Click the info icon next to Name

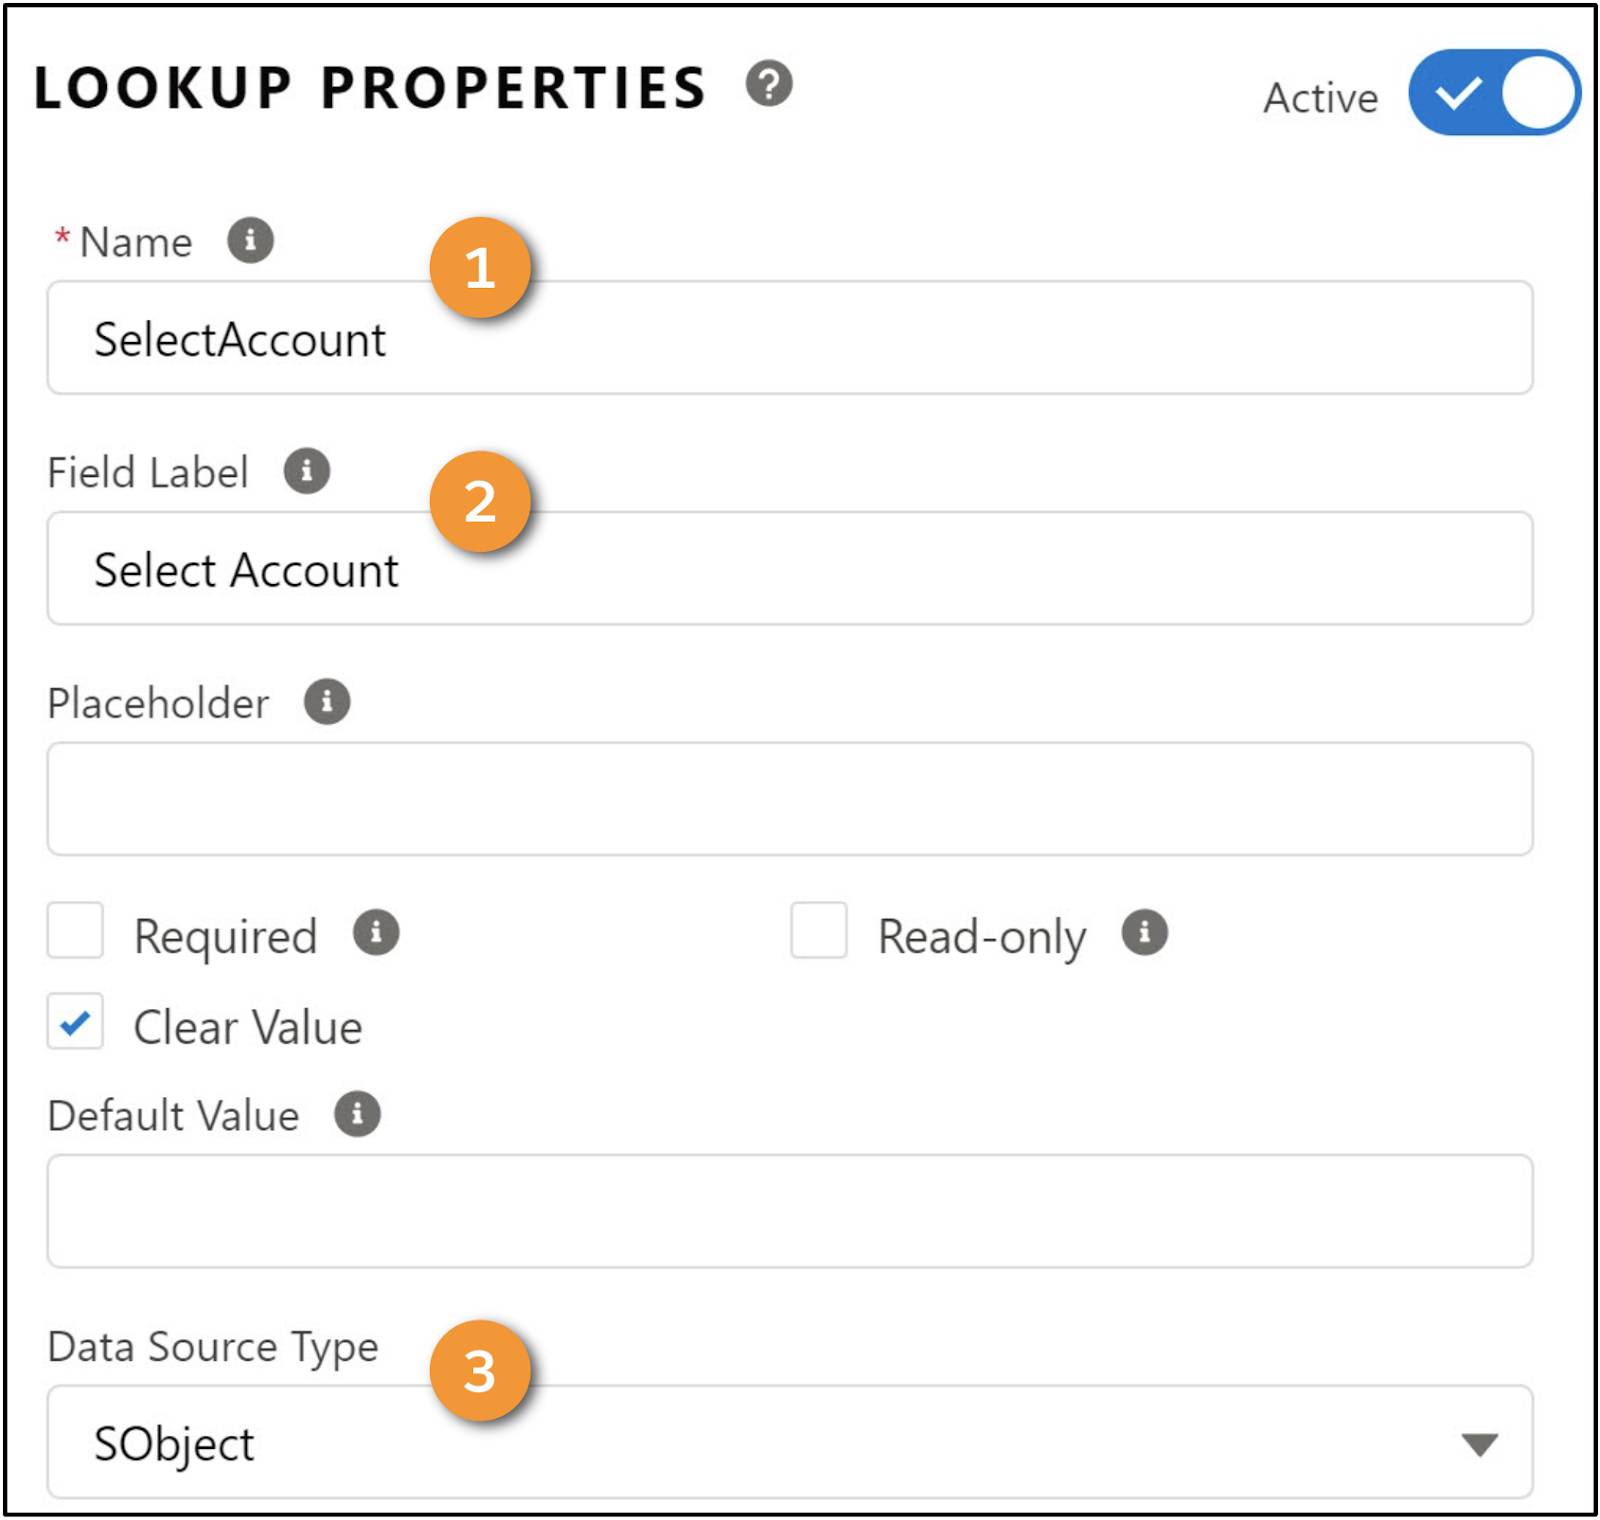tap(250, 240)
